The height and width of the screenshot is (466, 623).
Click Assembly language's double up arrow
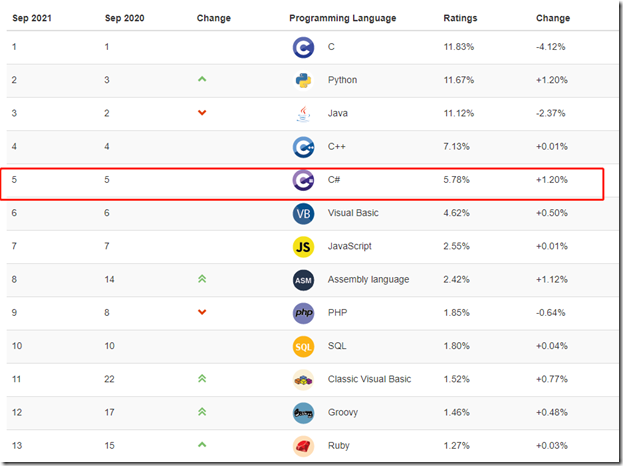tap(202, 279)
